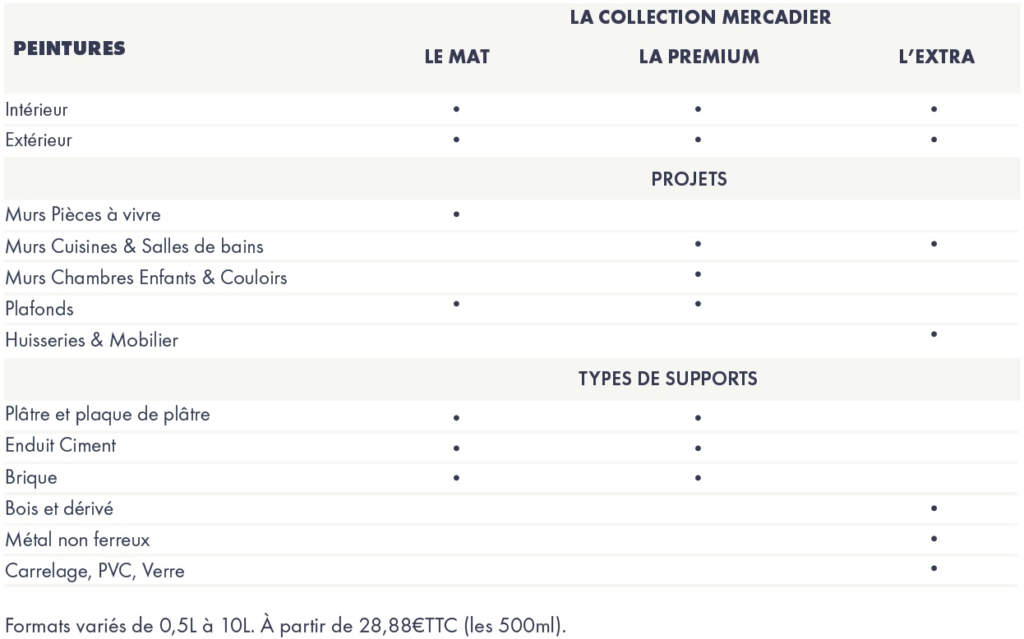Image resolution: width=1024 pixels, height=639 pixels.
Task: Click the PEINTURES header
Action: (x=69, y=48)
